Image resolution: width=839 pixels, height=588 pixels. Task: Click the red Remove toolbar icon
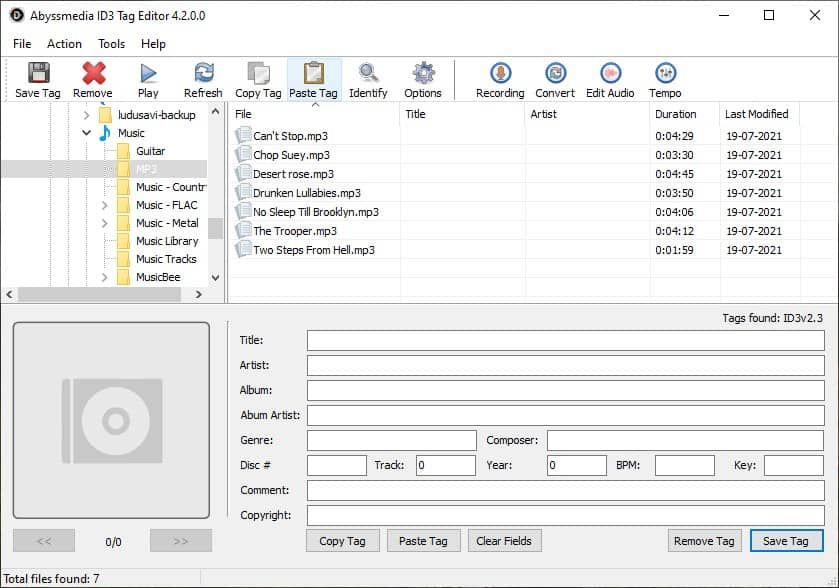tap(93, 73)
